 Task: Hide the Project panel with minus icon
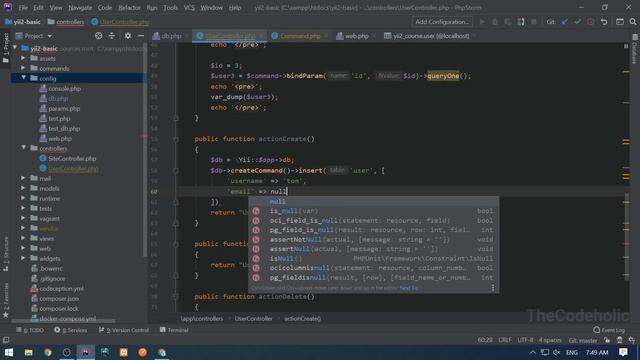pos(141,36)
